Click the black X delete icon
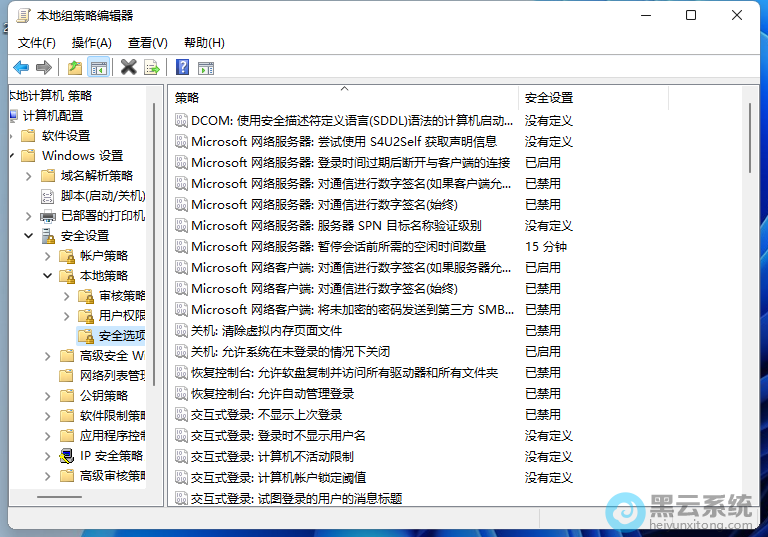This screenshot has width=768, height=537. point(128,67)
